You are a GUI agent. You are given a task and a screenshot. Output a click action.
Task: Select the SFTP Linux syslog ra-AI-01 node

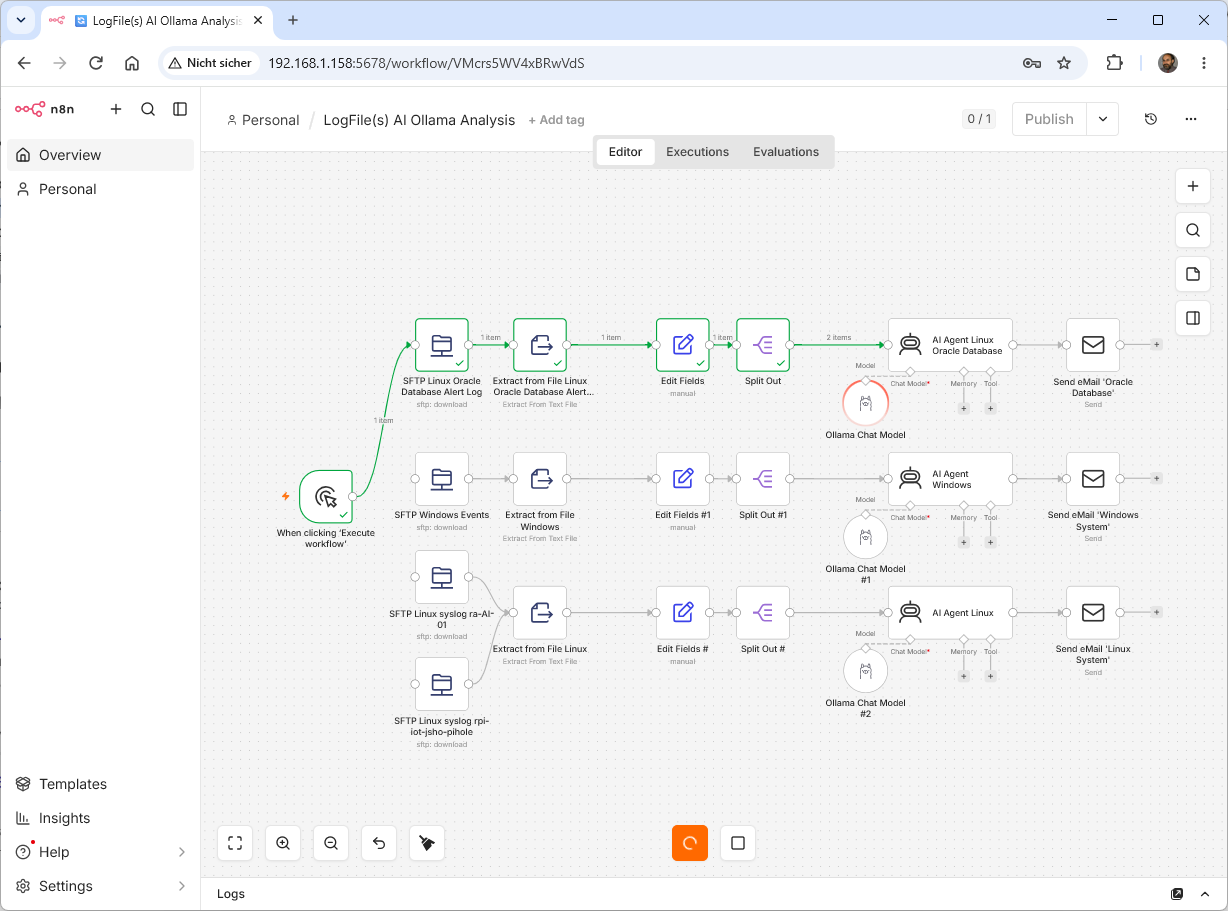(x=442, y=577)
